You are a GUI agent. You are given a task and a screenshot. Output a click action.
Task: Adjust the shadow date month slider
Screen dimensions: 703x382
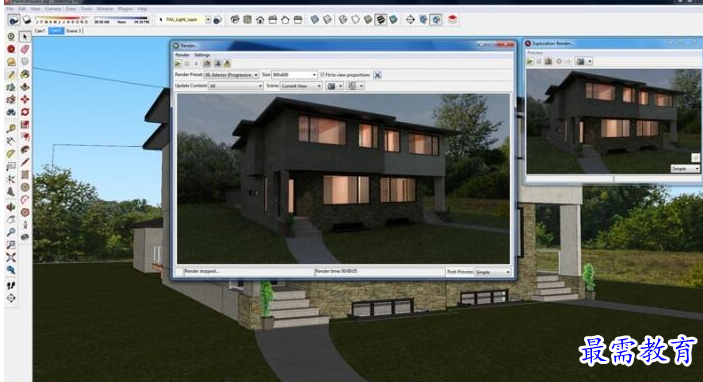tap(62, 20)
